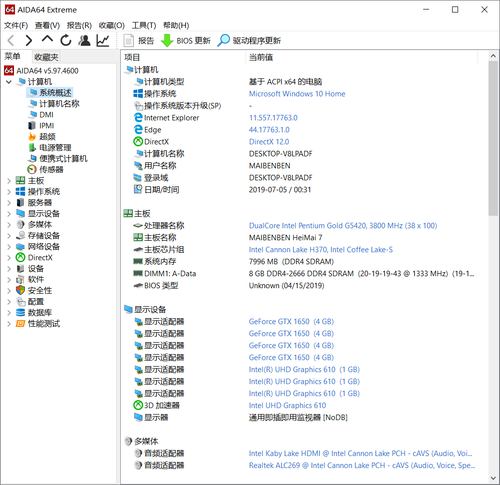This screenshot has height=485, width=500.
Task: Click the 报告 report toolbar button
Action: [x=139, y=40]
